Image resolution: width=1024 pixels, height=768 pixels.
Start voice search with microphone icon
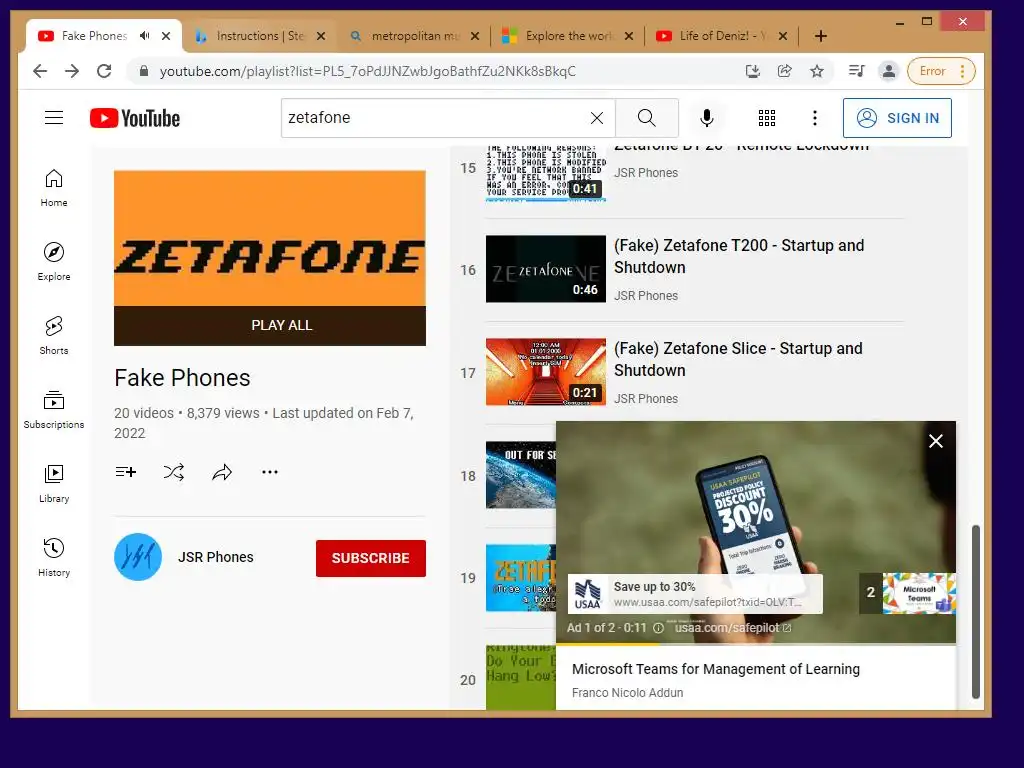pyautogui.click(x=707, y=118)
